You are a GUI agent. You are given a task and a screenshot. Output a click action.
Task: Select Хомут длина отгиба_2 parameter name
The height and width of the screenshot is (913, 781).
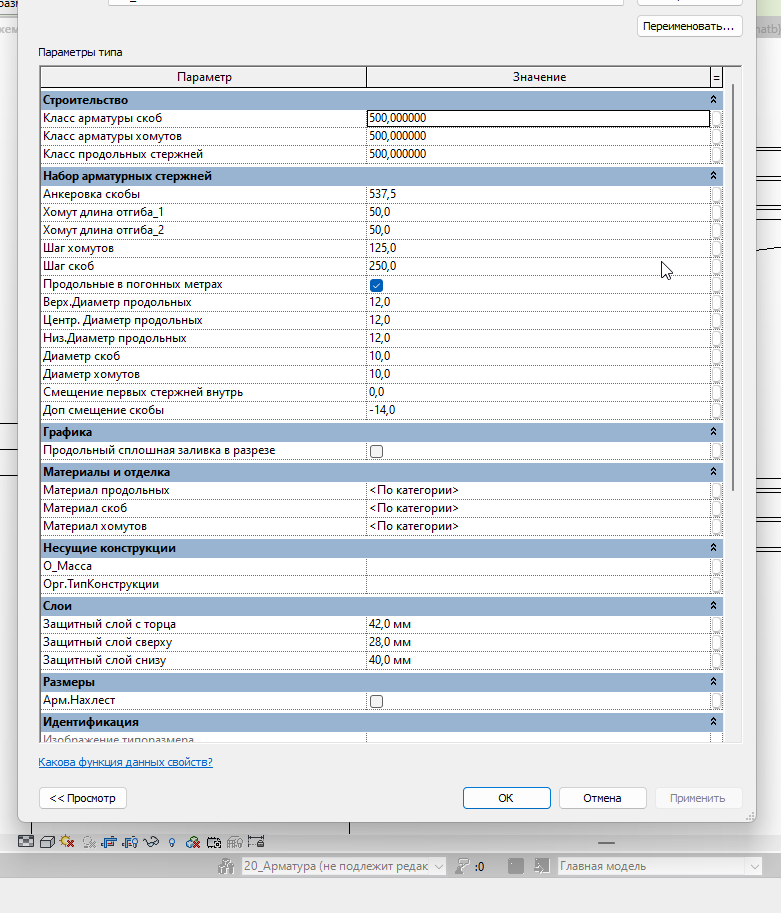click(x=103, y=230)
